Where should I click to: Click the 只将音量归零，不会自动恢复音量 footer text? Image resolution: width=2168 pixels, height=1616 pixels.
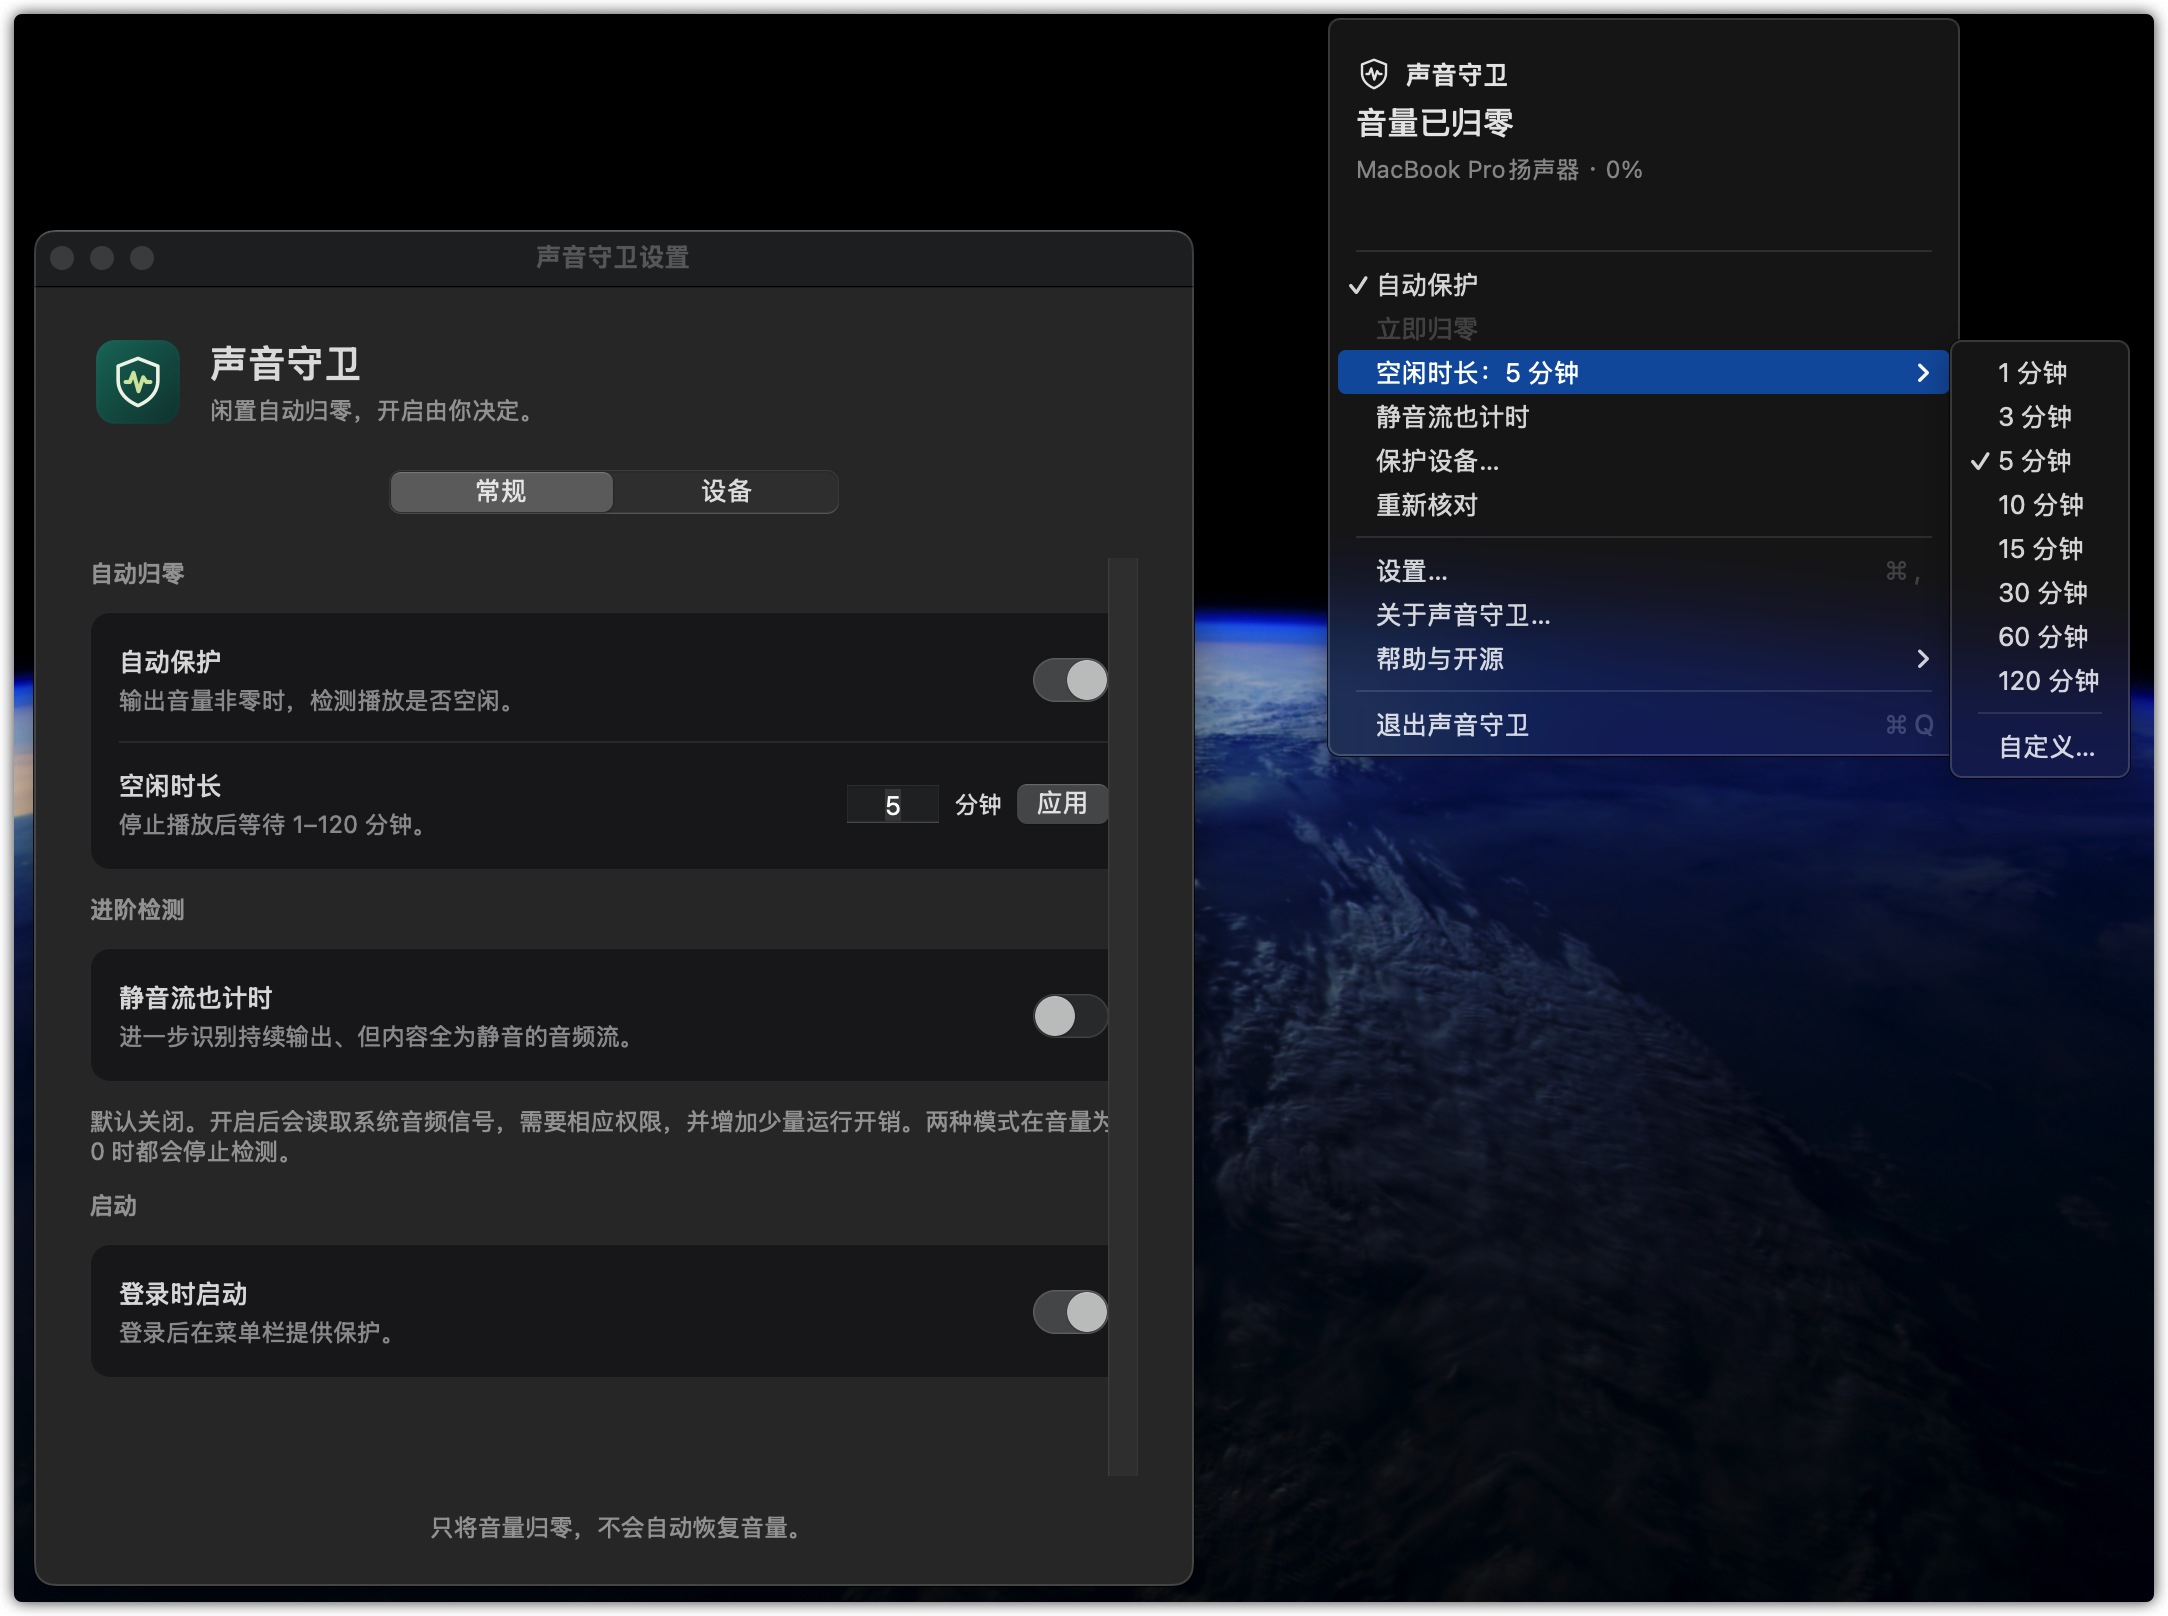coord(614,1527)
